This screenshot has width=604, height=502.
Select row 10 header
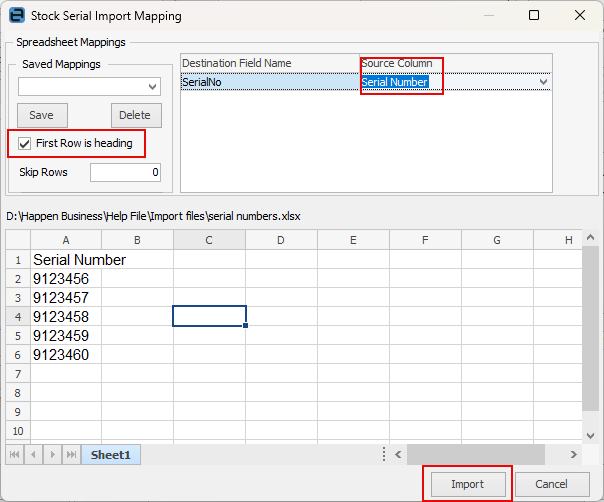(x=18, y=430)
